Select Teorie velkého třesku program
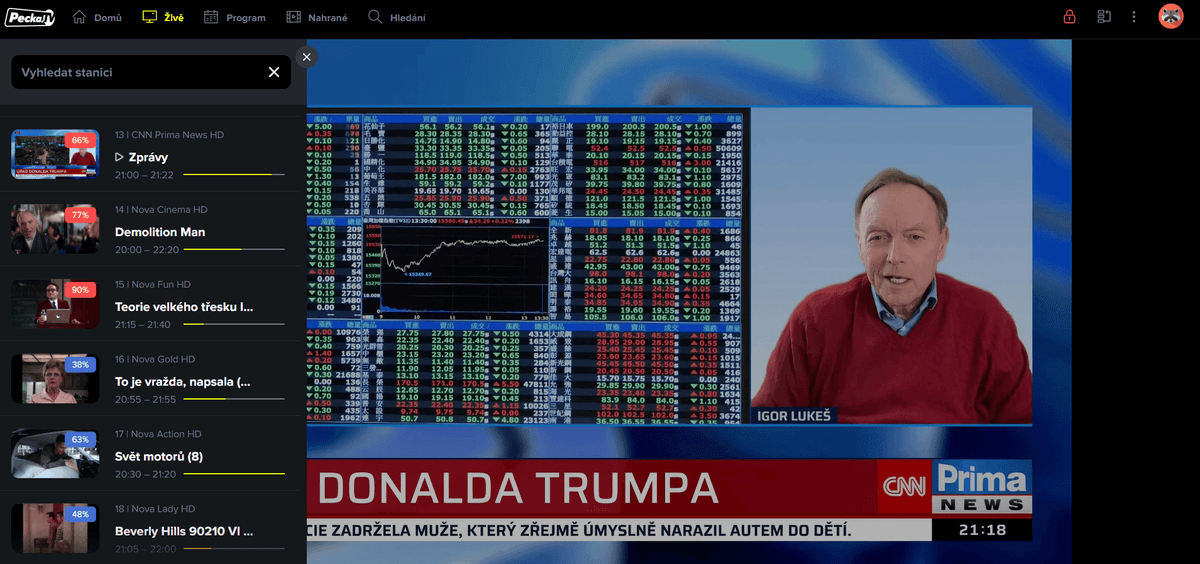The width and height of the screenshot is (1200, 564). [184, 307]
